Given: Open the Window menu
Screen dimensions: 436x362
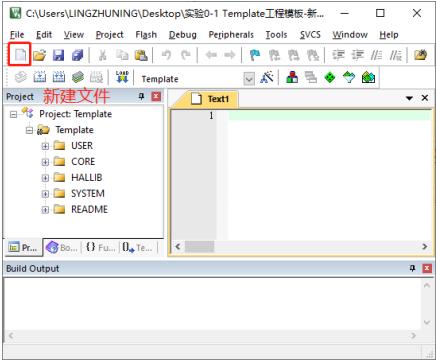Looking at the screenshot, I should pyautogui.click(x=350, y=35).
